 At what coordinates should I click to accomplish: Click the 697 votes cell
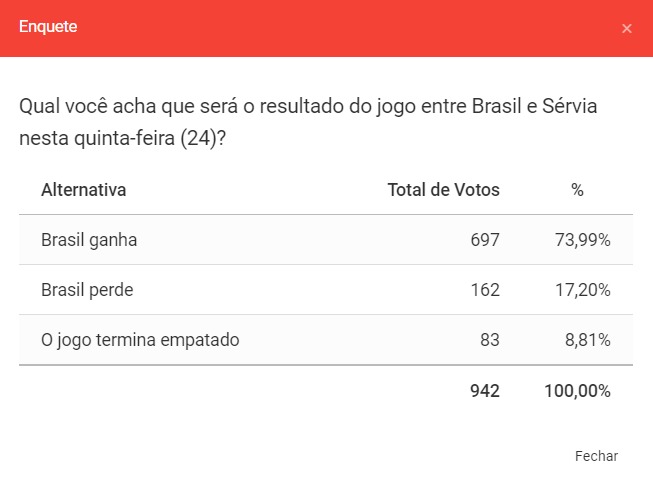(484, 240)
